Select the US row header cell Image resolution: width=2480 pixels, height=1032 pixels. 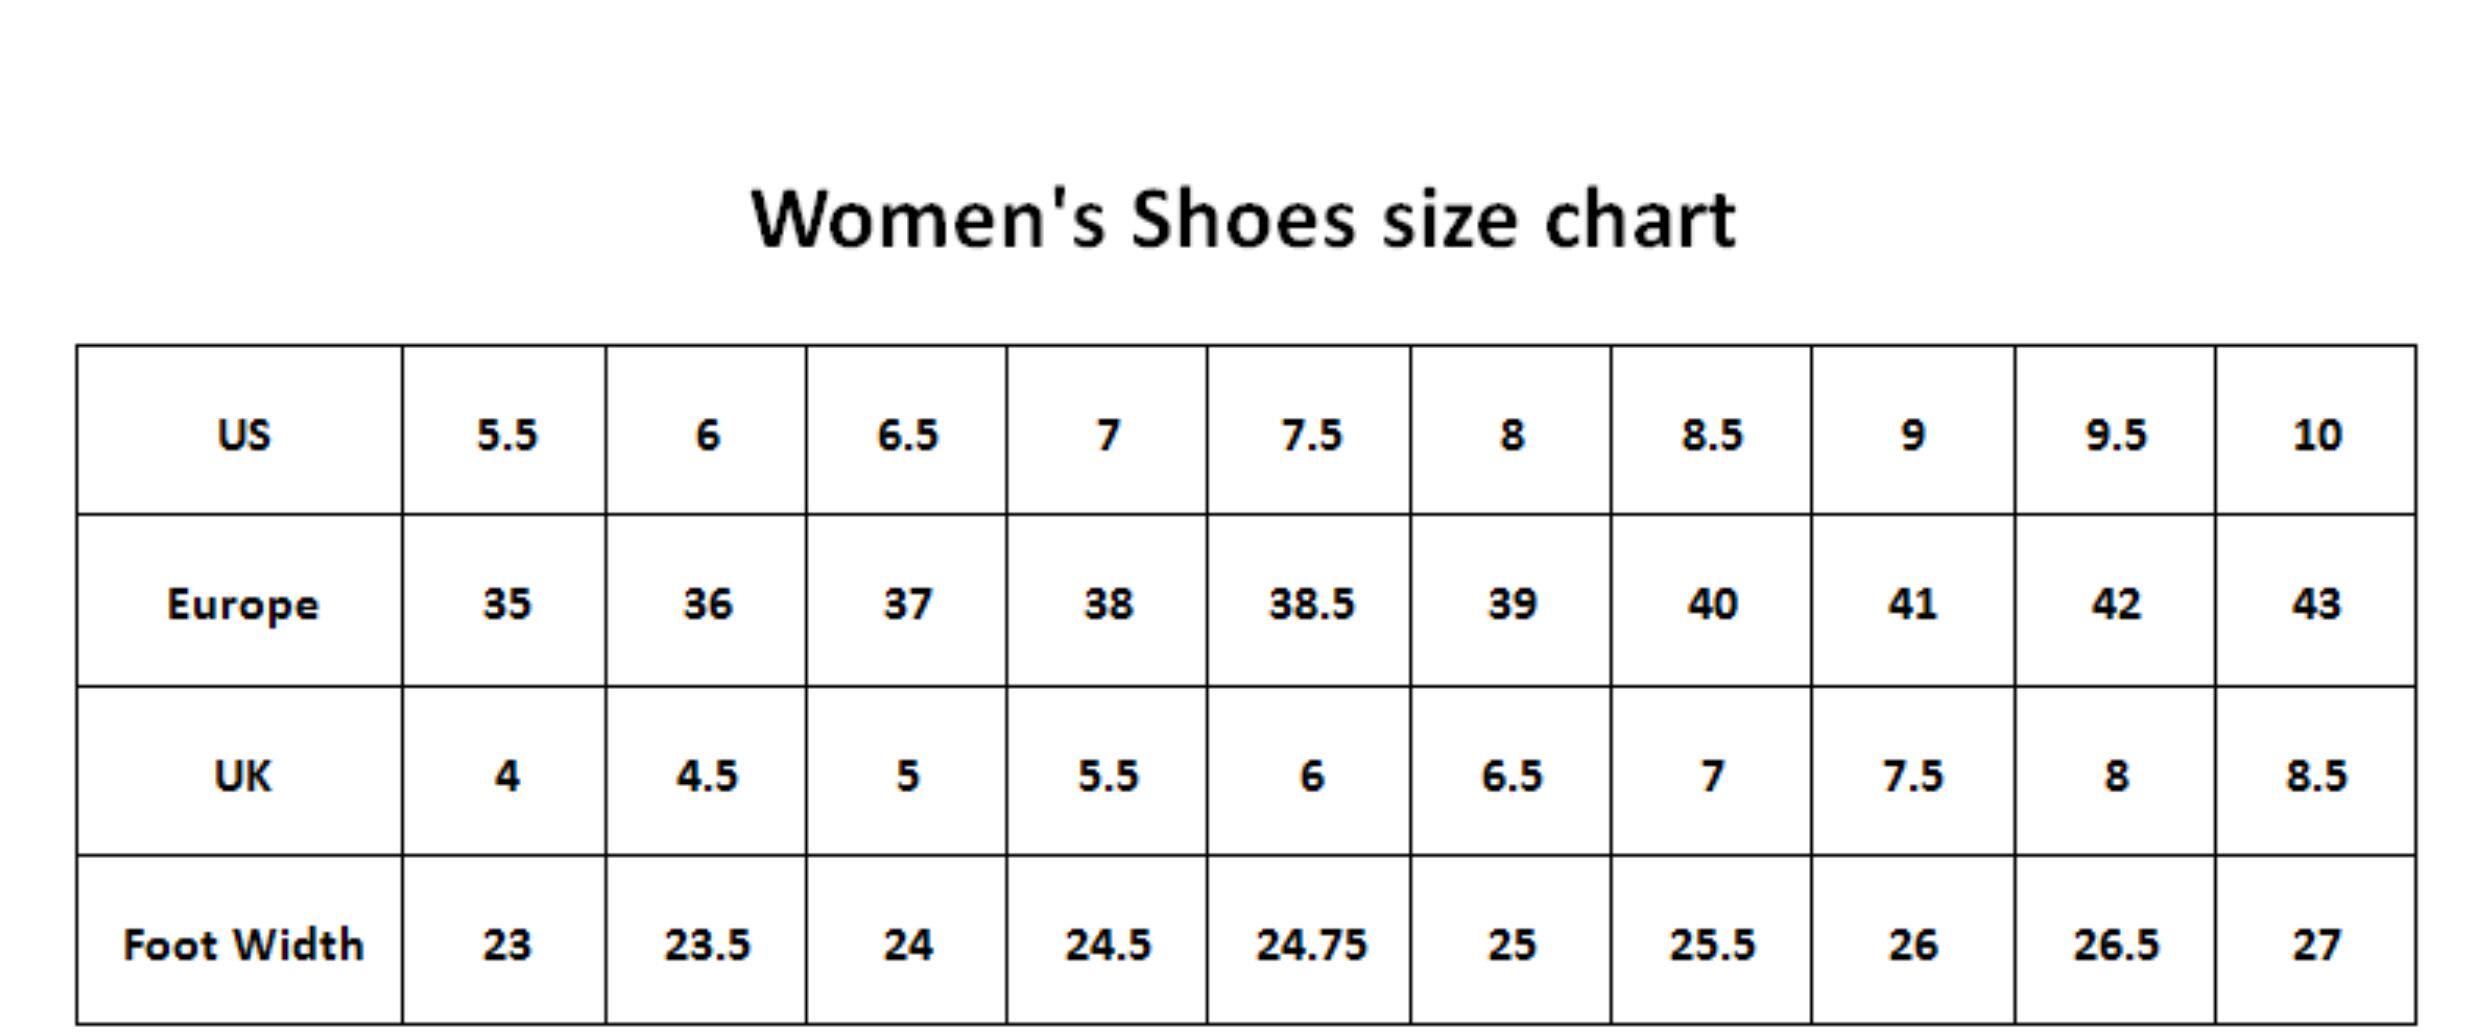[x=242, y=434]
